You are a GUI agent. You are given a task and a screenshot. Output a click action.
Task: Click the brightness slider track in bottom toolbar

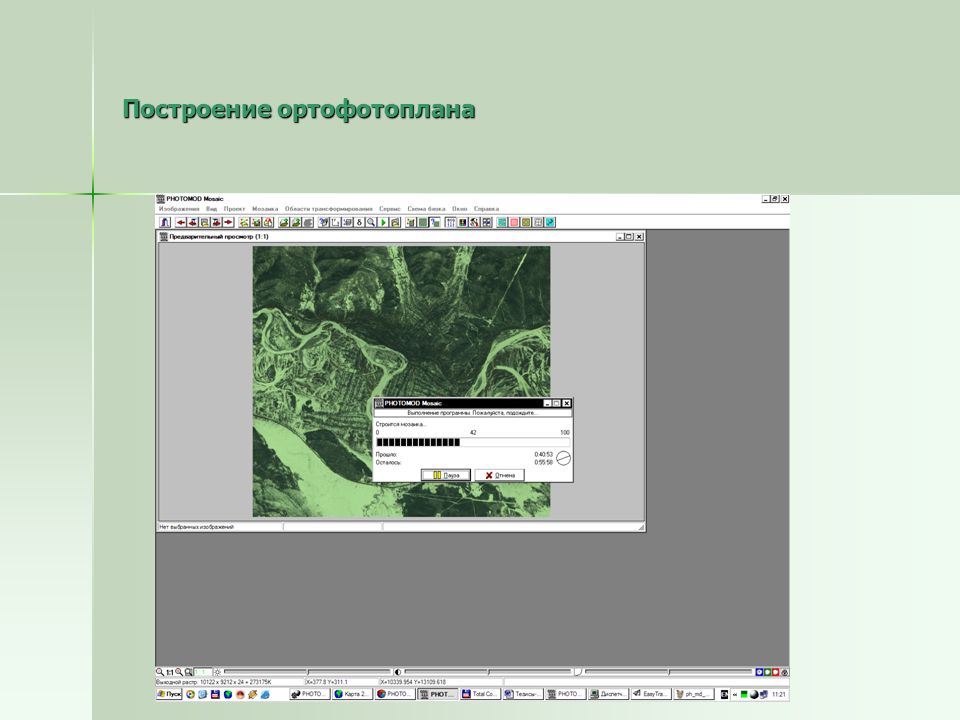point(307,672)
